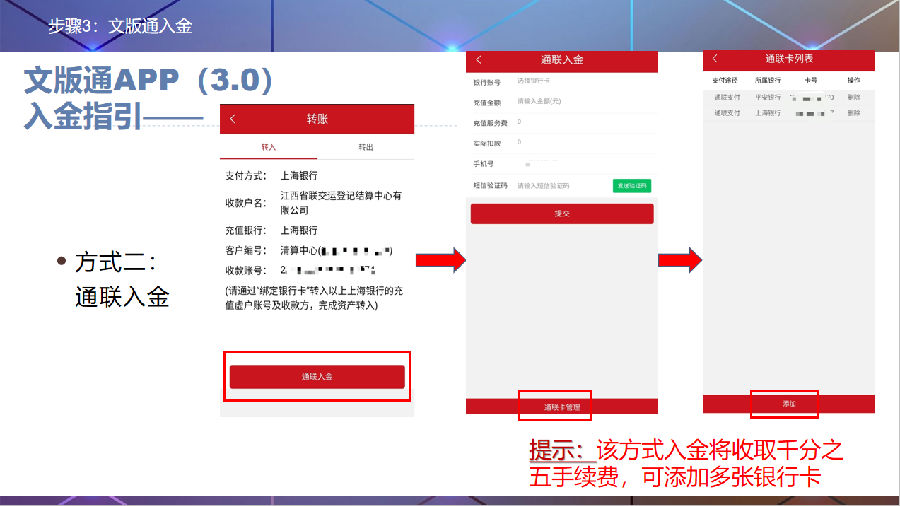Delete the 平安银行 card row
Screen dimensions: 900x506
click(854, 98)
